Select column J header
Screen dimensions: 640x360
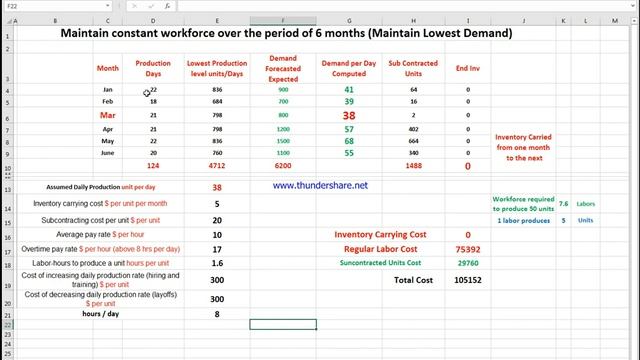pyautogui.click(x=524, y=21)
